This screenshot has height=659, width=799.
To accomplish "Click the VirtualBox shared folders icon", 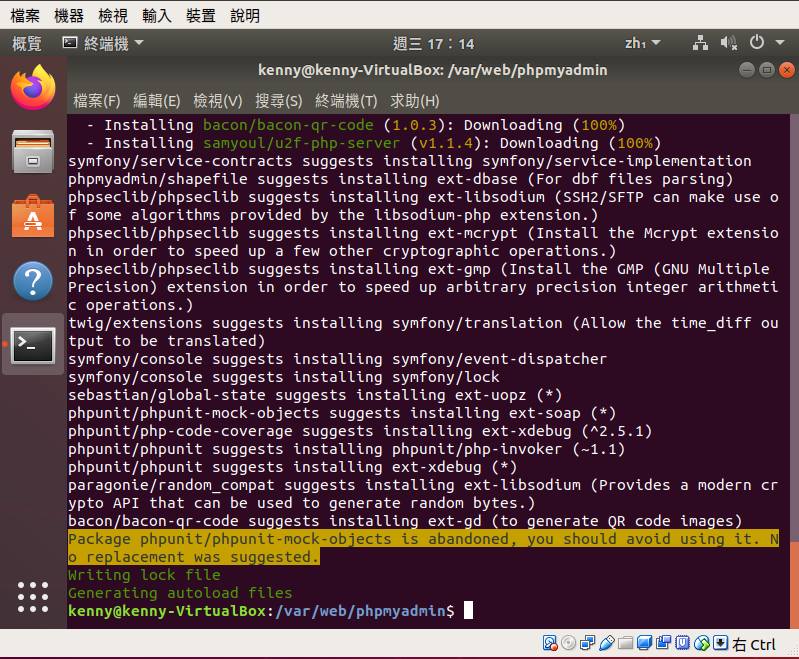I will pyautogui.click(x=625, y=643).
